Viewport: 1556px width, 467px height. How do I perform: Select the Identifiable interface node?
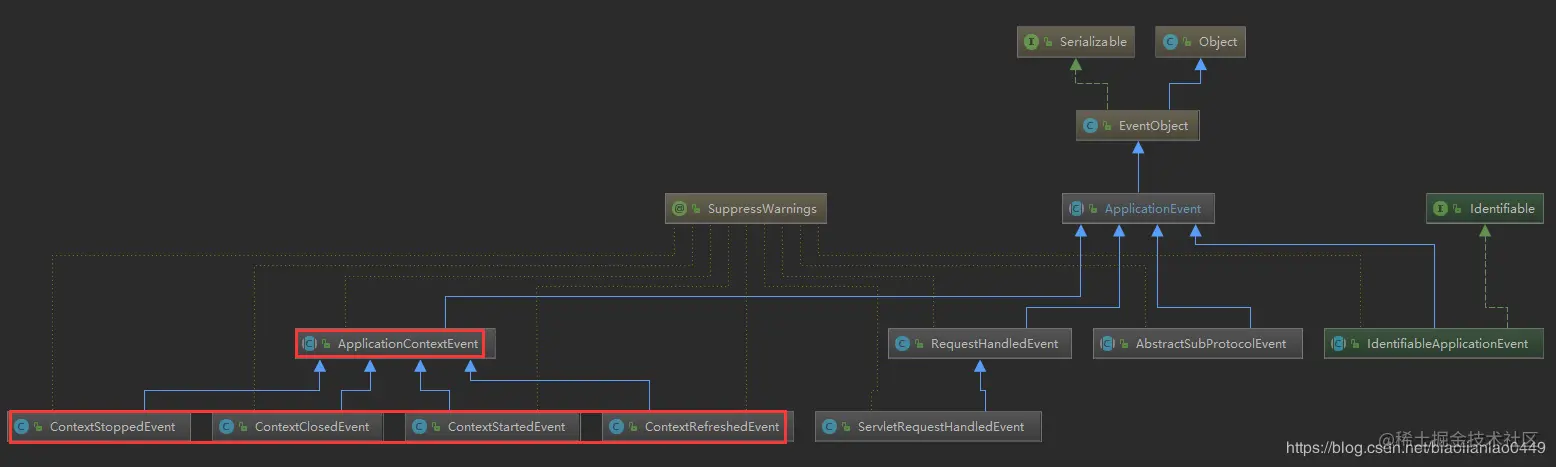click(x=1485, y=209)
